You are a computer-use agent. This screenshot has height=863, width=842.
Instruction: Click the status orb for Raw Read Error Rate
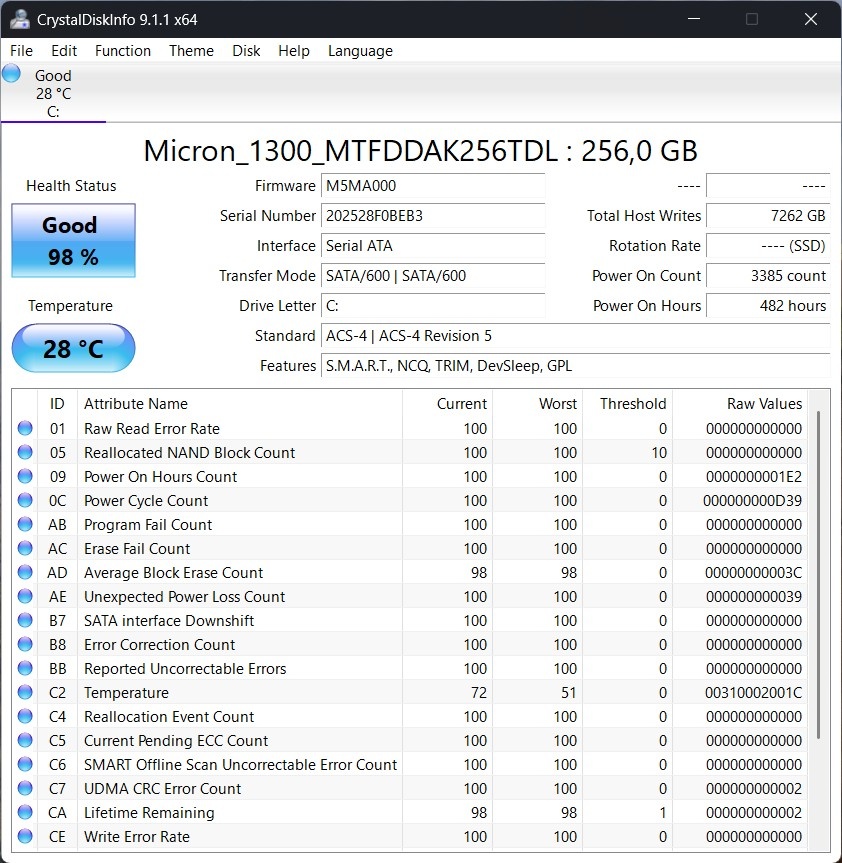tap(25, 429)
